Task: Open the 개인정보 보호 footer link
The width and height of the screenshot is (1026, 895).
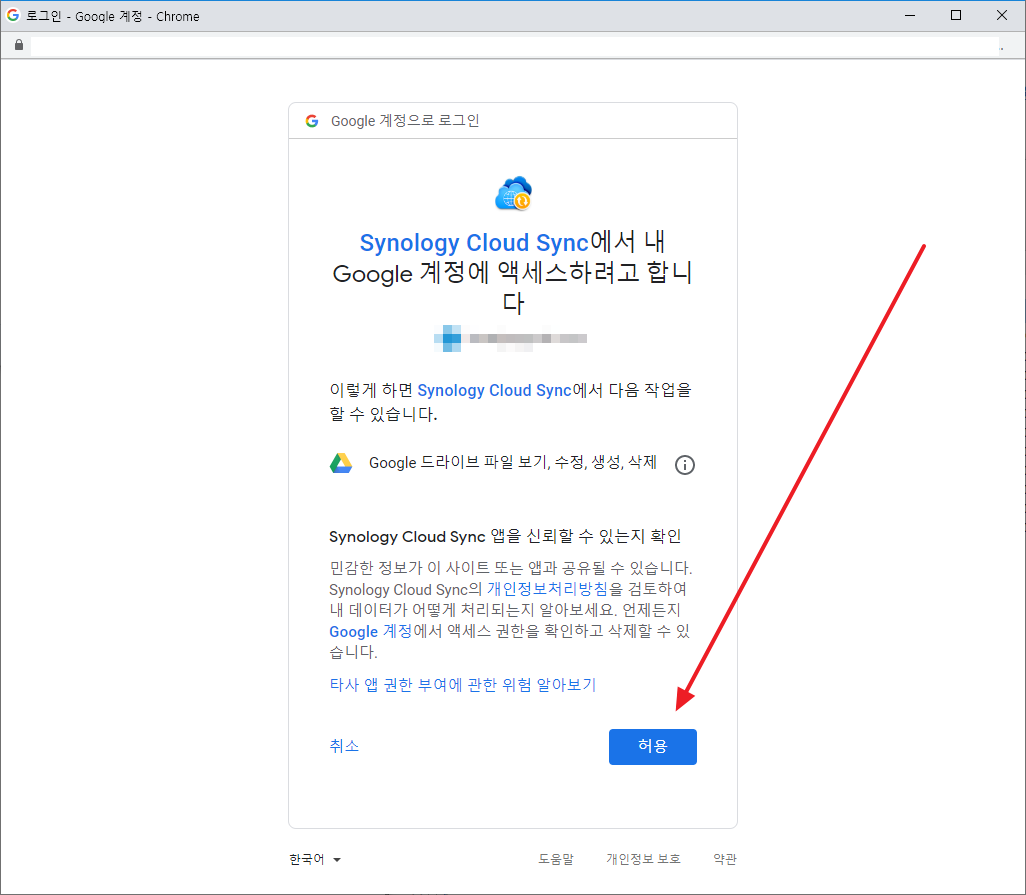Action: pos(643,859)
